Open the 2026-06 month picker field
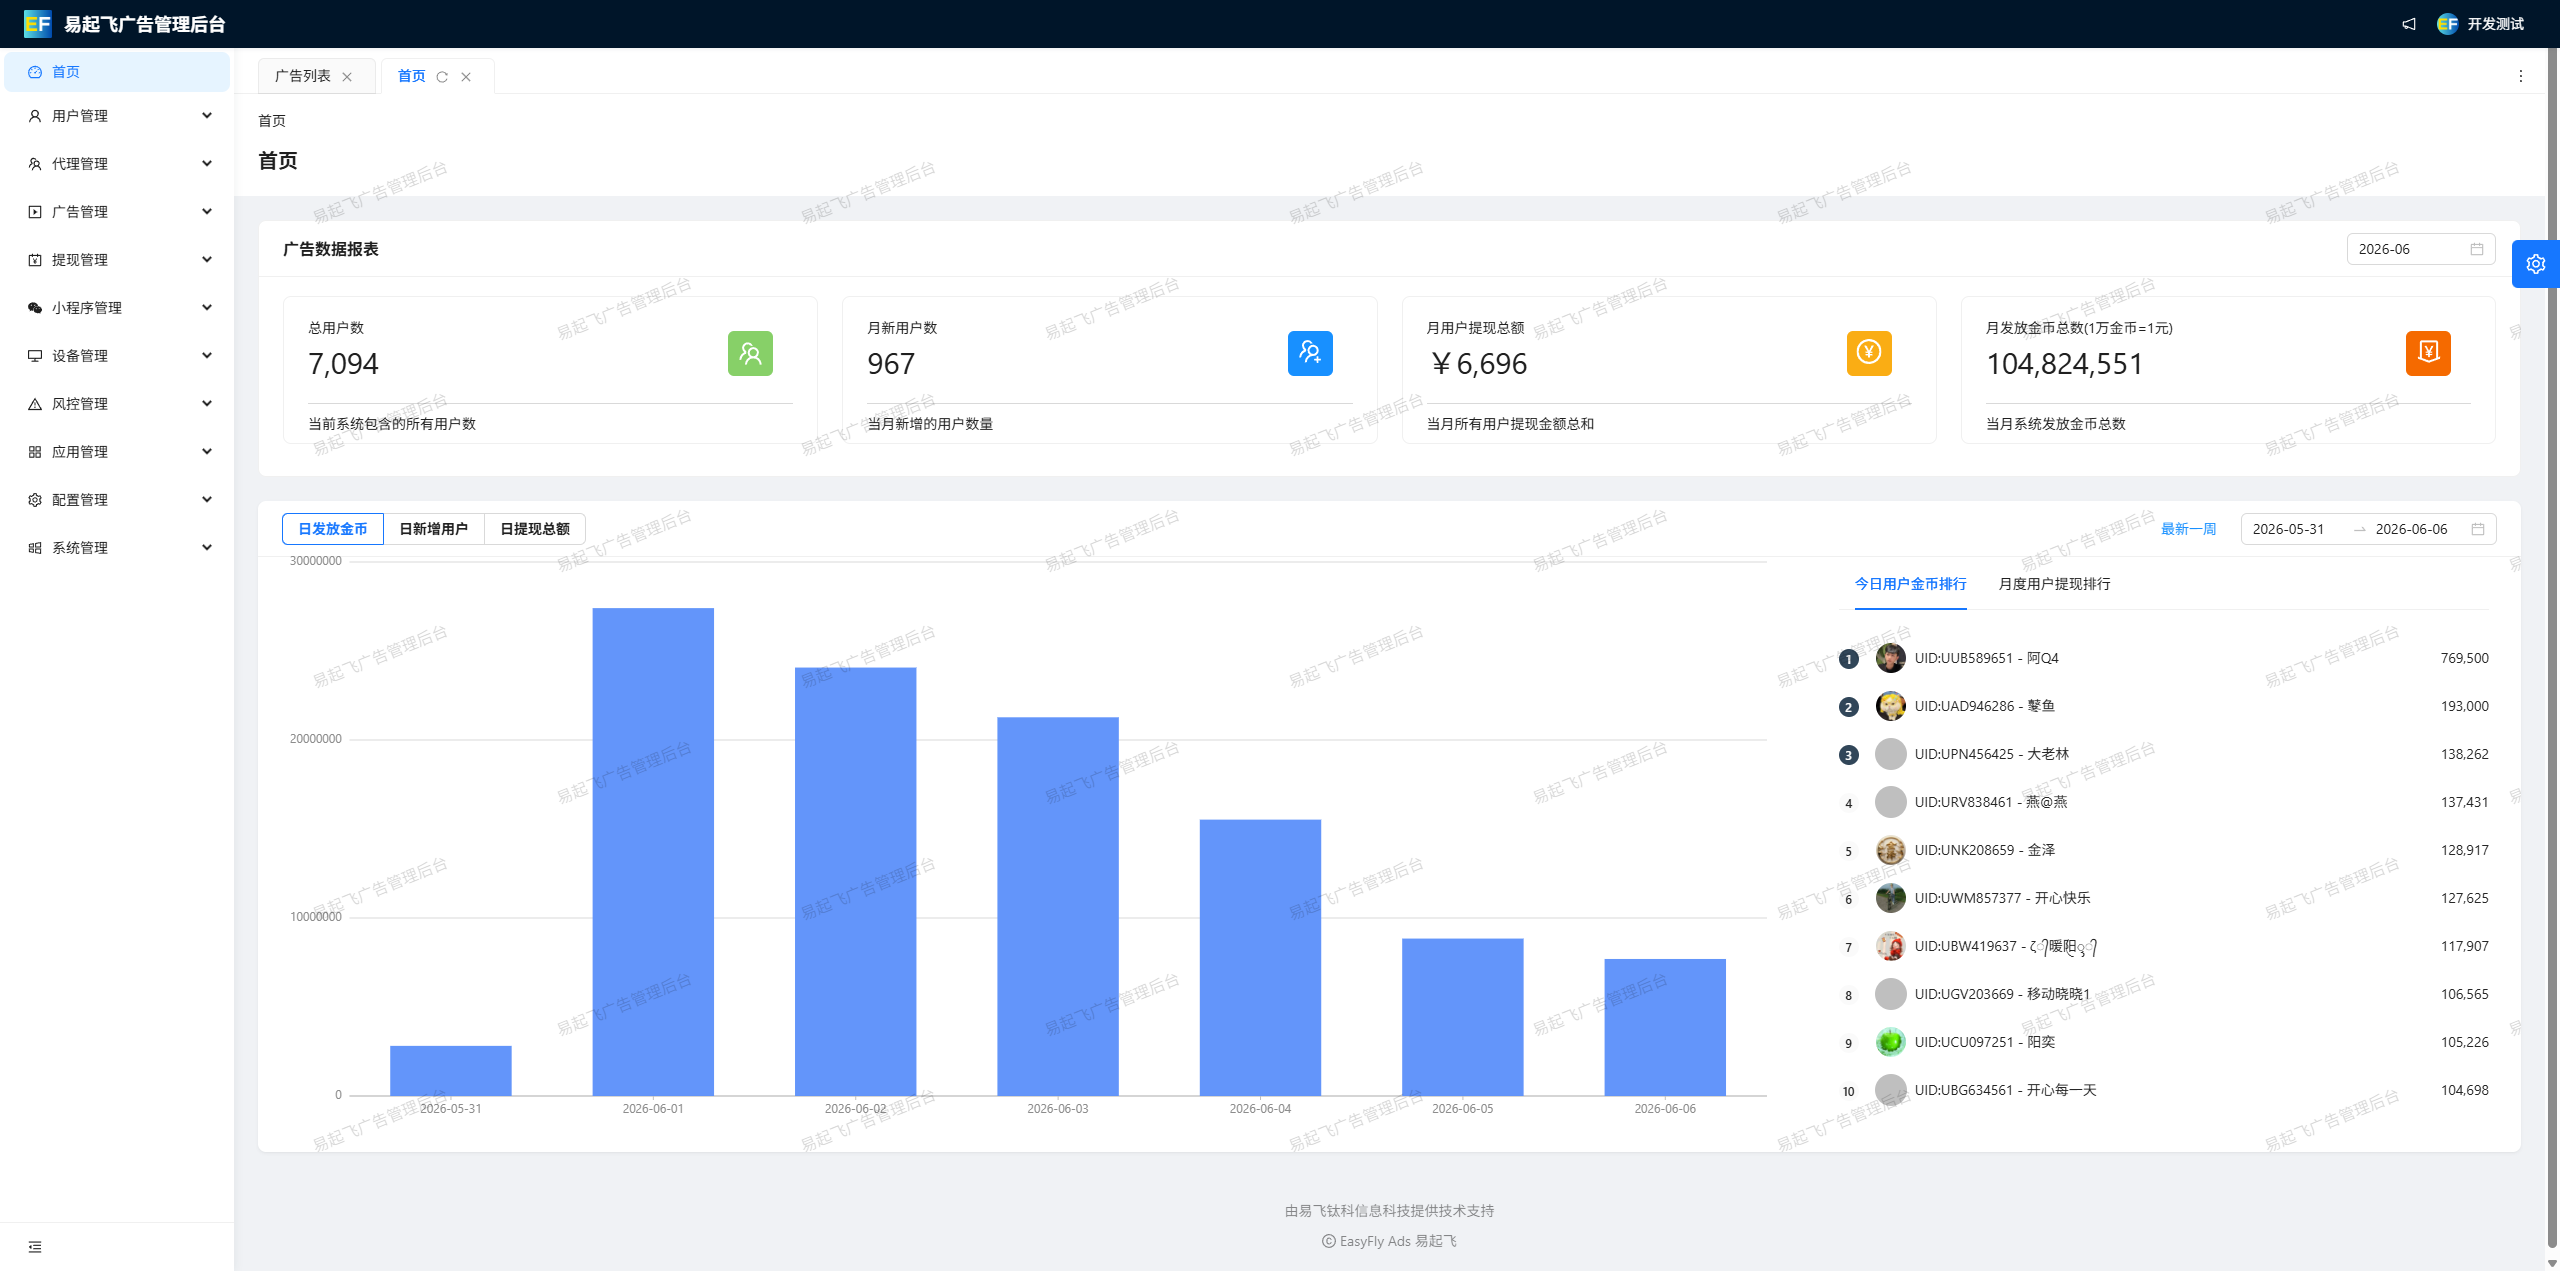Screen dimensions: 2560x1271 coord(2421,249)
